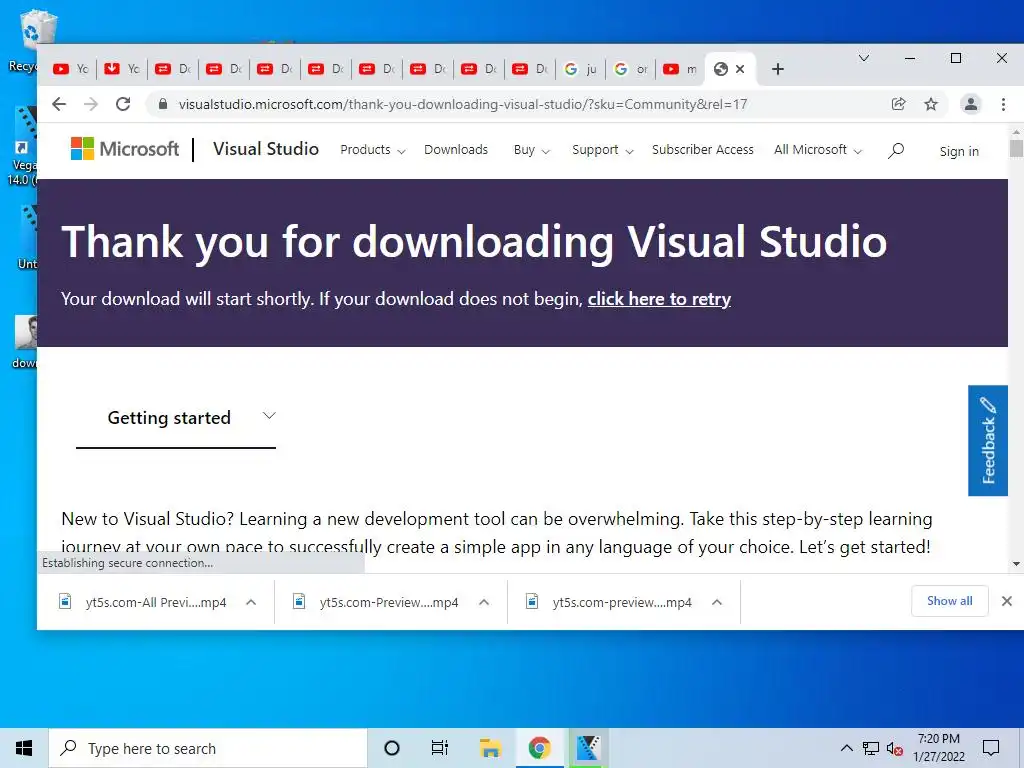
Task: Switch to the first YouTube tab
Action: point(71,69)
